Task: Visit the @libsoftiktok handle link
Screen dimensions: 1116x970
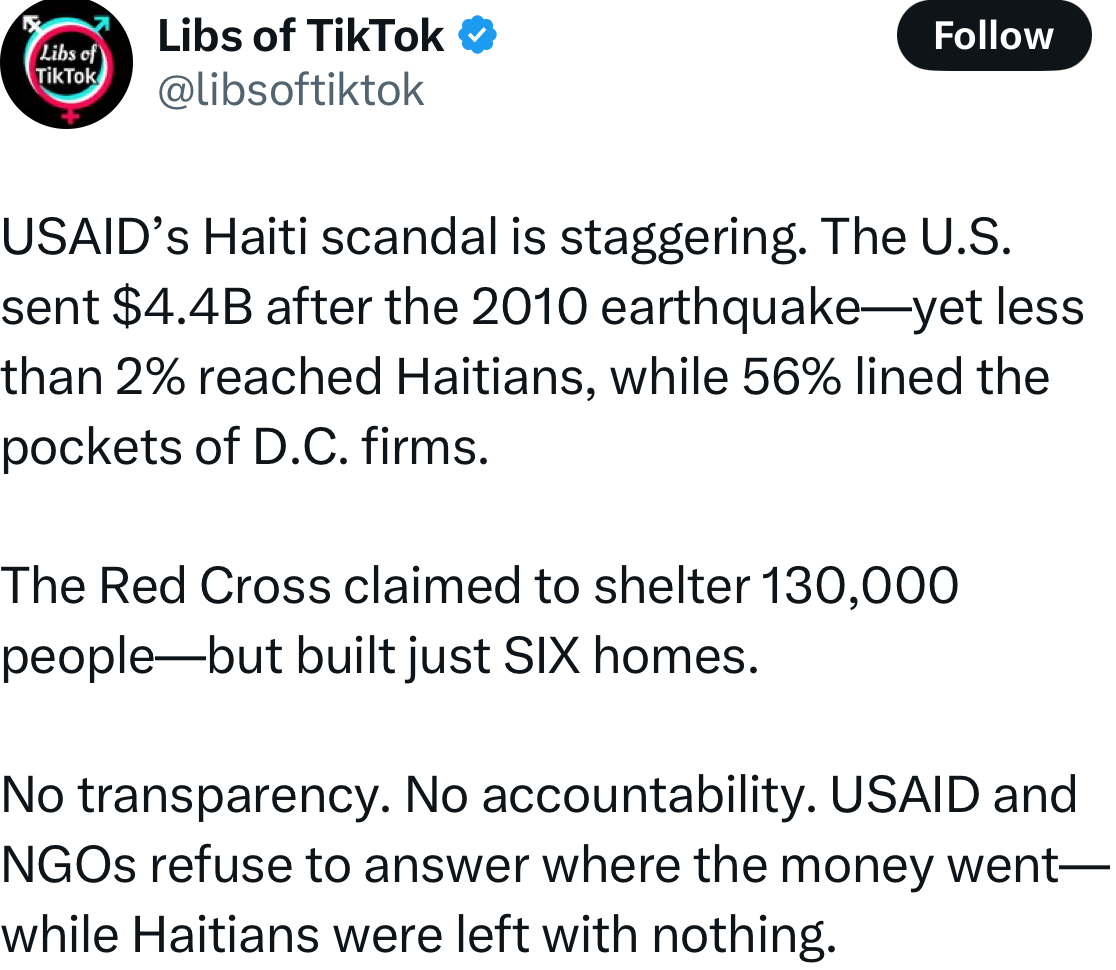Action: (291, 91)
